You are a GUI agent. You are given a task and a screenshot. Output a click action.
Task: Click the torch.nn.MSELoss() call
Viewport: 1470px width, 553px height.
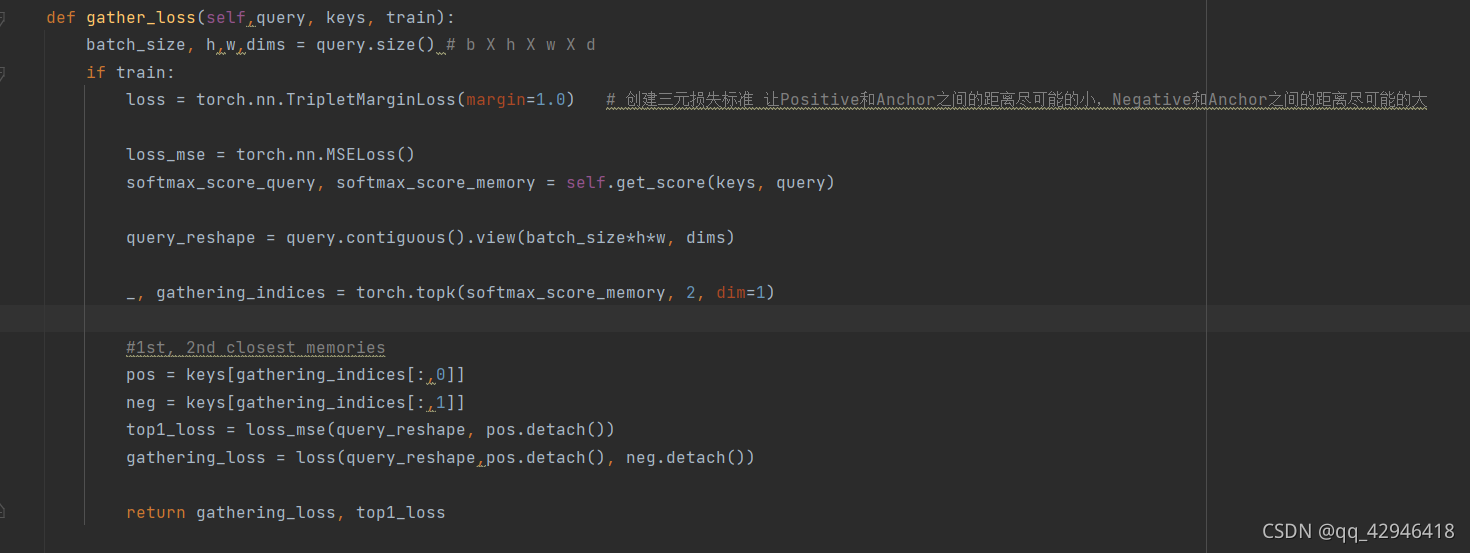[x=326, y=154]
